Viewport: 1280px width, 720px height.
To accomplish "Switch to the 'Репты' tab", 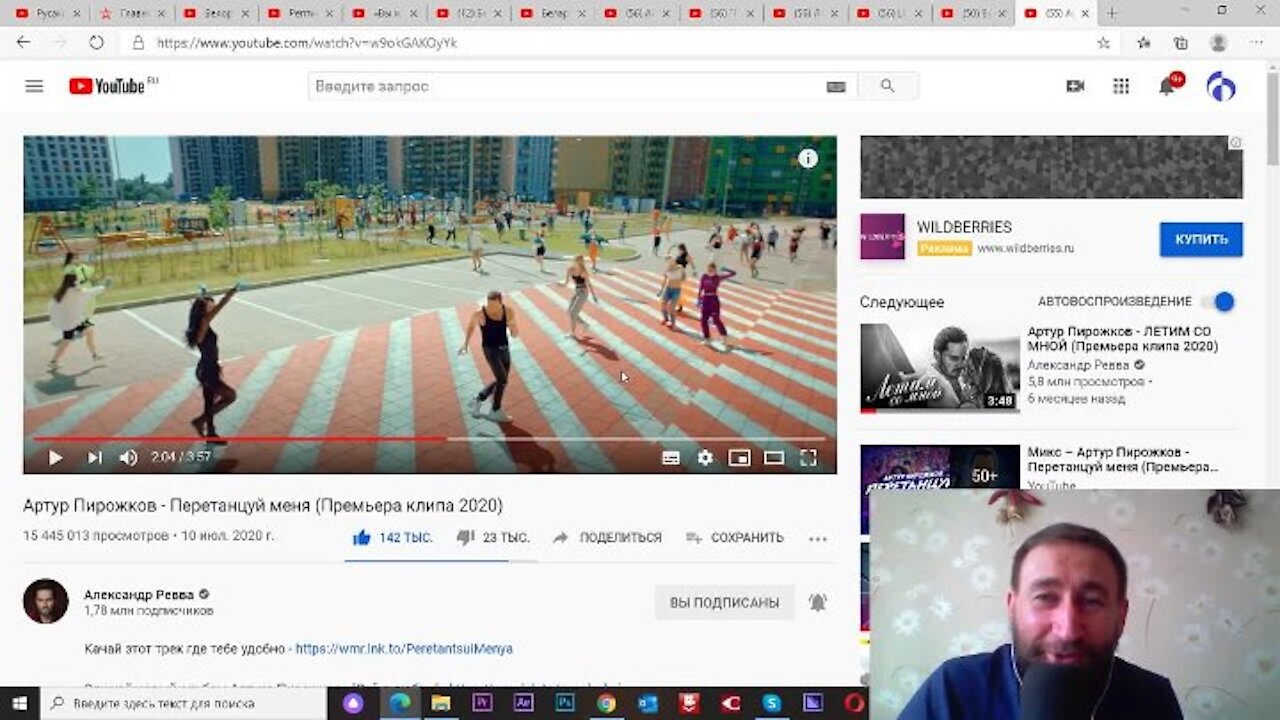I will pos(300,14).
